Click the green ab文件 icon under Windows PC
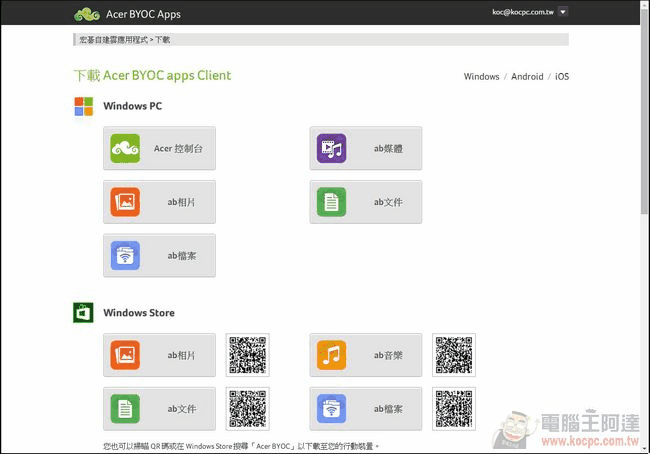 pos(331,202)
